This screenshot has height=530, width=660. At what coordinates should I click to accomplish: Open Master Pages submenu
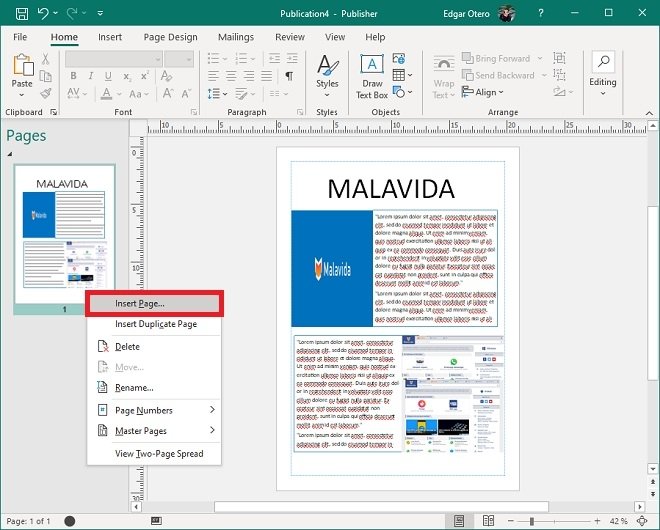click(x=154, y=431)
